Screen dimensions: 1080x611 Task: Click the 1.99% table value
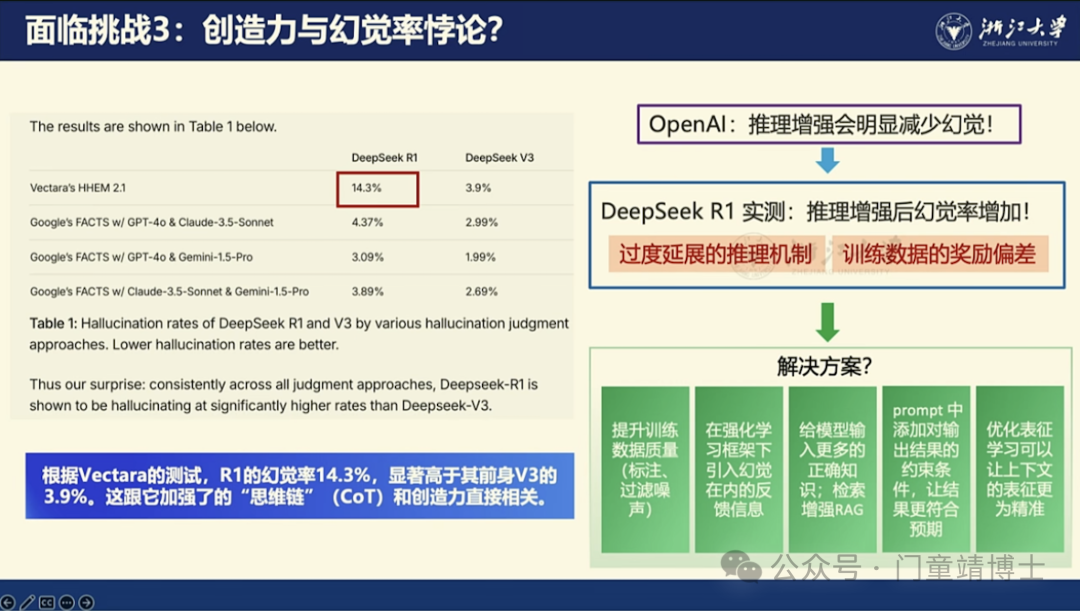pos(480,257)
